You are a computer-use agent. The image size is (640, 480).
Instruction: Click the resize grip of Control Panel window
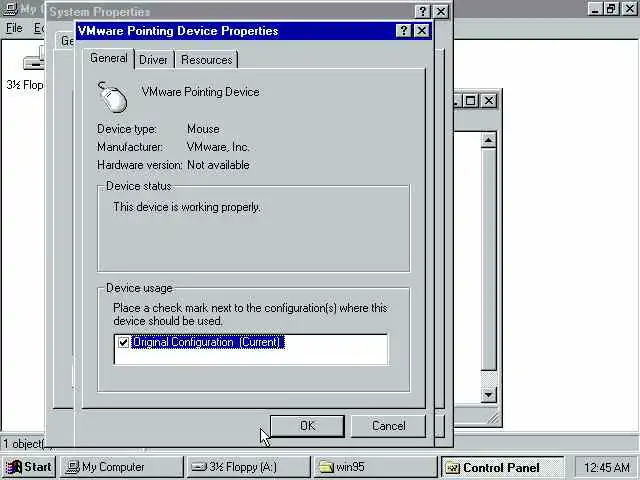[494, 419]
